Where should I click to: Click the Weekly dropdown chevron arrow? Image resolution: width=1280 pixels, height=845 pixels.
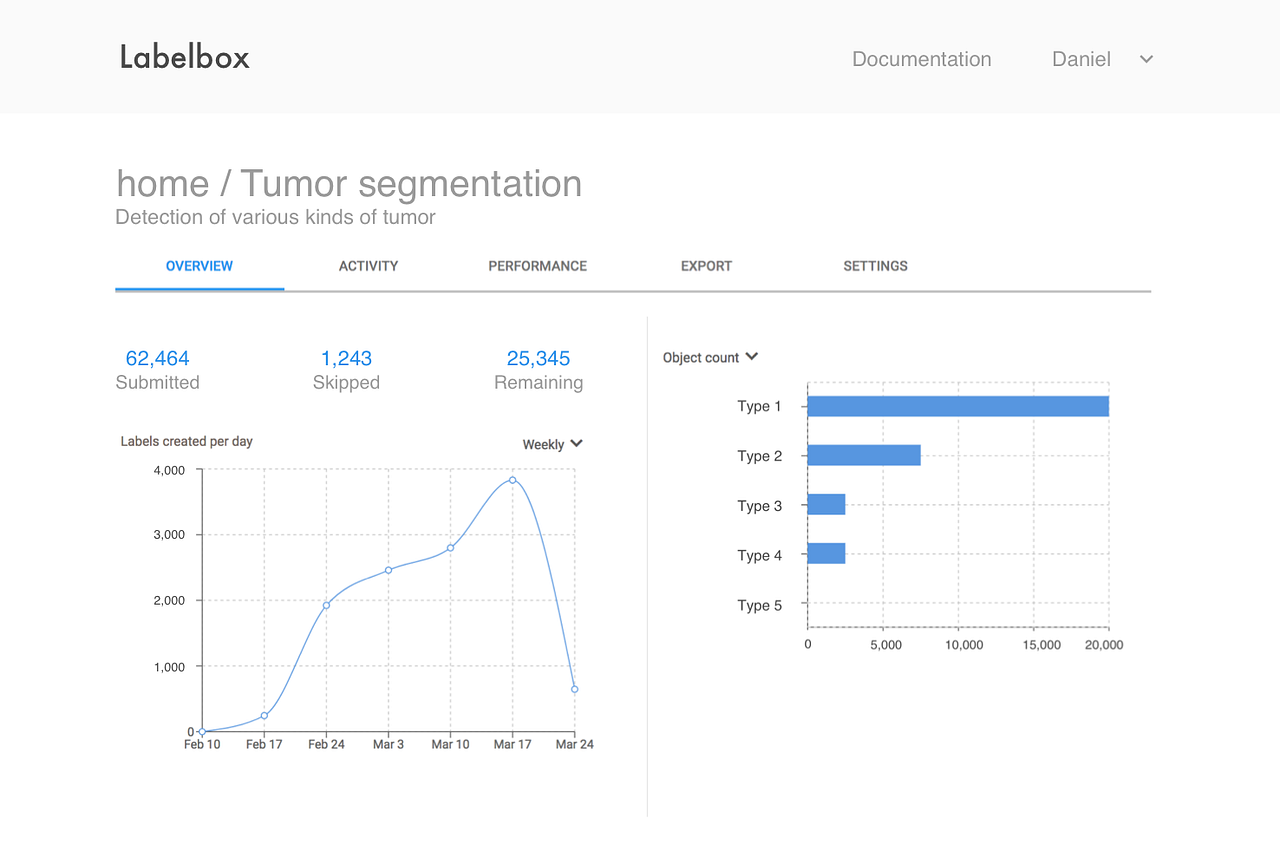[576, 443]
